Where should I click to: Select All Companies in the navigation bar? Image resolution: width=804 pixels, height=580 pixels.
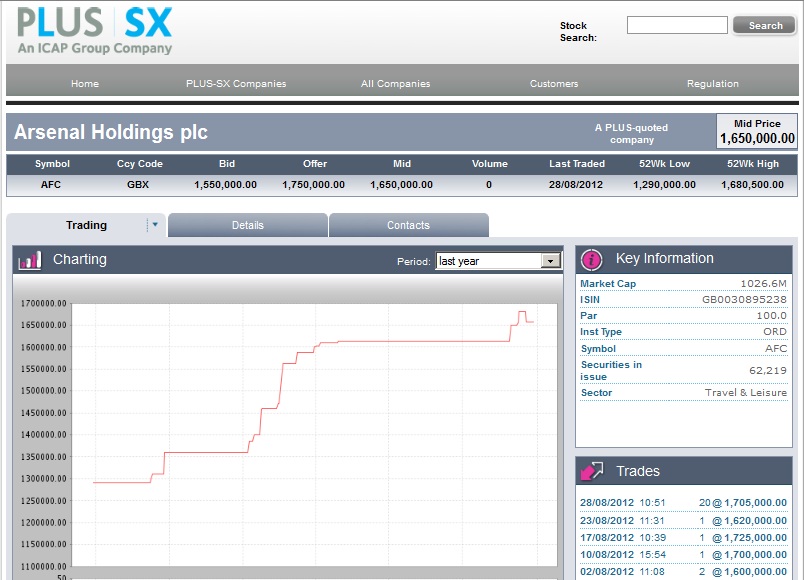pyautogui.click(x=395, y=84)
